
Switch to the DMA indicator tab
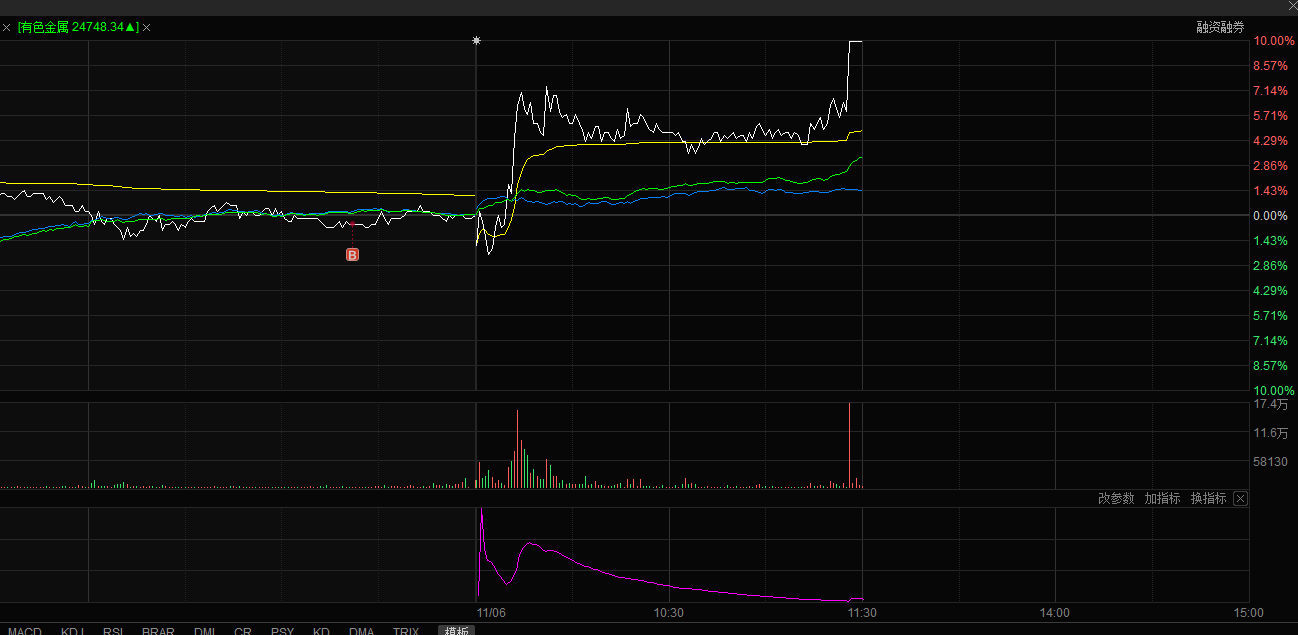pyautogui.click(x=361, y=631)
